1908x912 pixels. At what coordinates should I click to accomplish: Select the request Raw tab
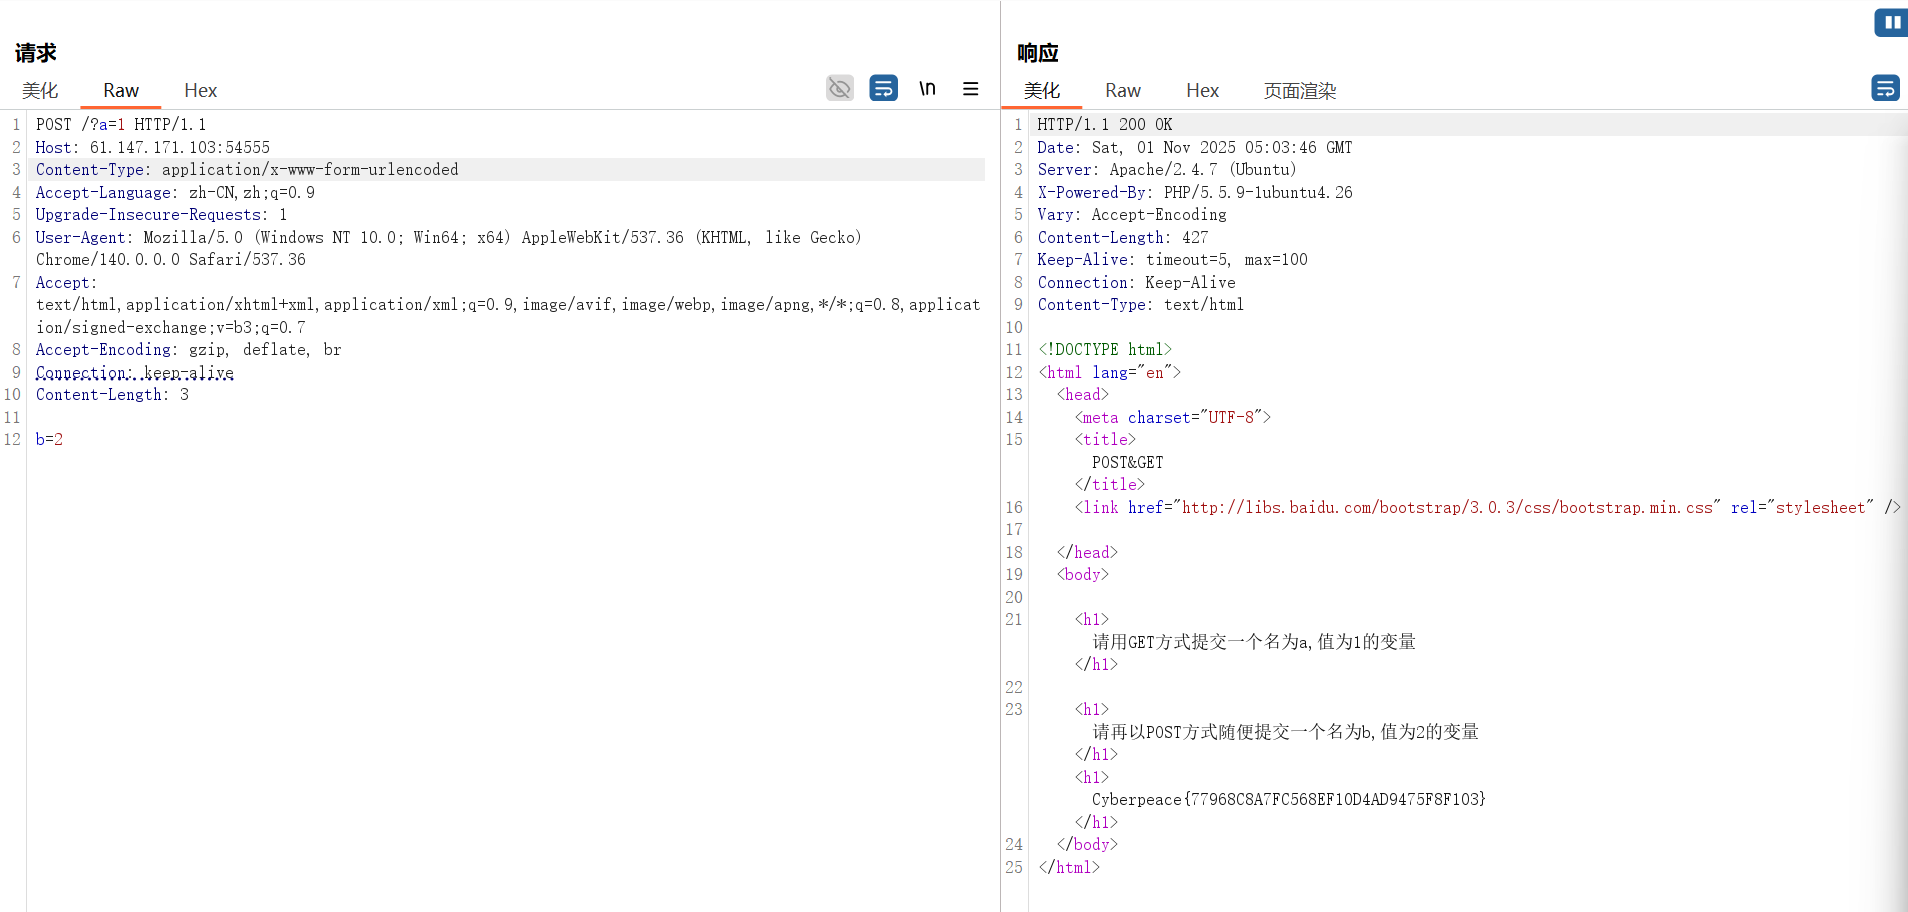[x=121, y=91]
